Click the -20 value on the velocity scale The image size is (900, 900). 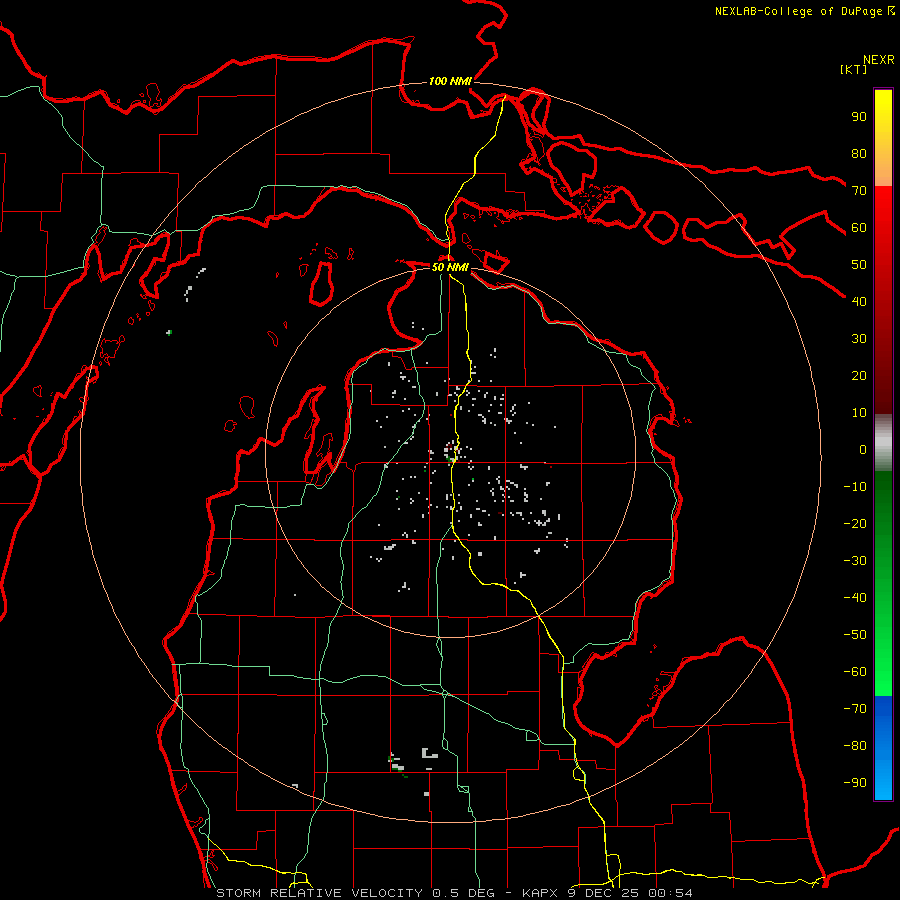(855, 524)
